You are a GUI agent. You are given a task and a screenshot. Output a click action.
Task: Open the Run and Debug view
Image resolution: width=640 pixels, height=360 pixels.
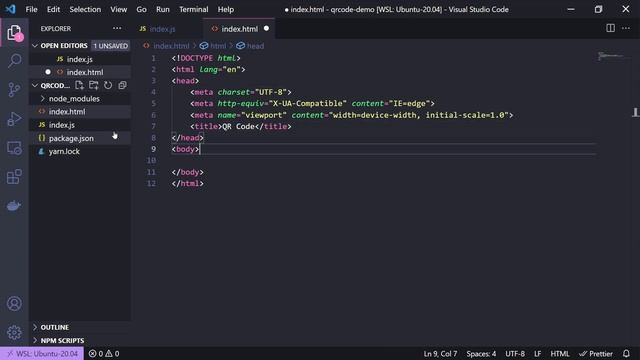click(14, 119)
